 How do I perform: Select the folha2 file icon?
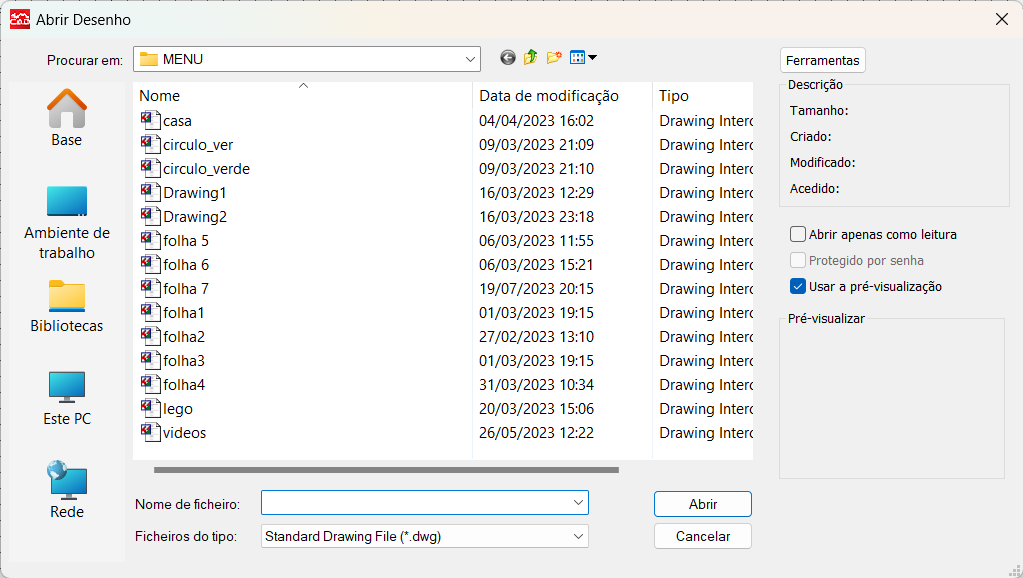[150, 336]
